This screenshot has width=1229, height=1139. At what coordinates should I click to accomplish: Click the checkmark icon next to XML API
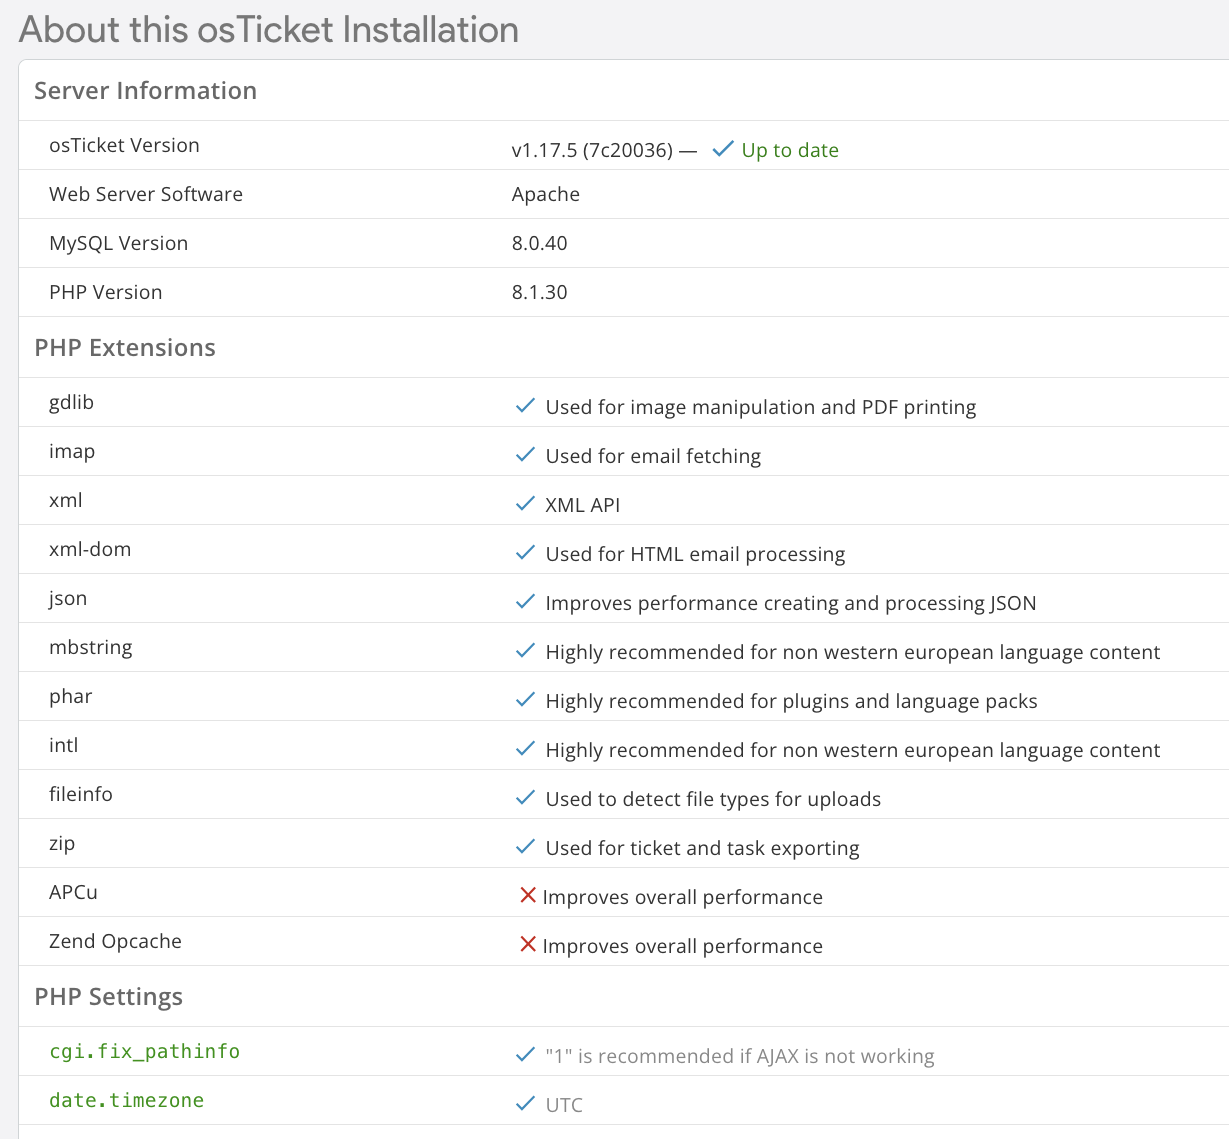(x=525, y=504)
